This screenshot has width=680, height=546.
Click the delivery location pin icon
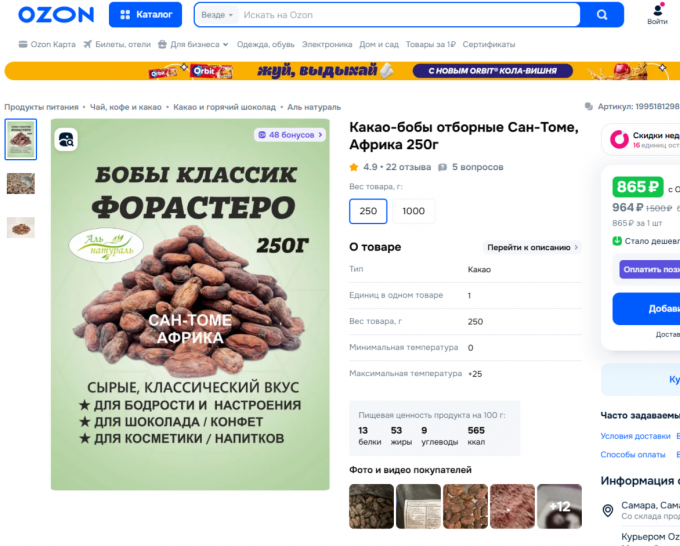(x=608, y=510)
